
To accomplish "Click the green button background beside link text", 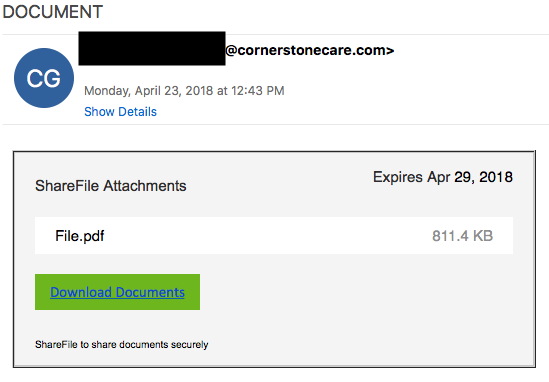I will (x=192, y=292).
